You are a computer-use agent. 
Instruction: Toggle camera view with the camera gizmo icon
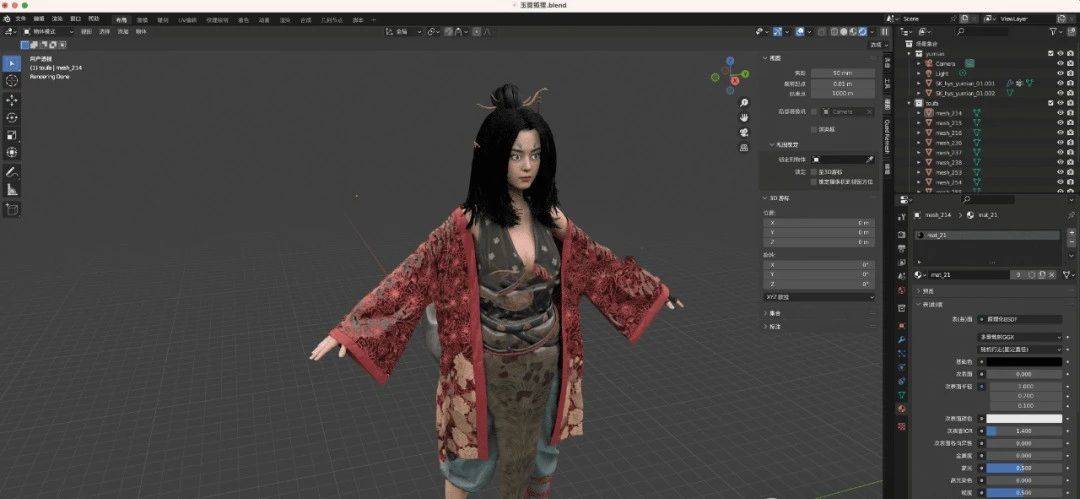pos(745,132)
